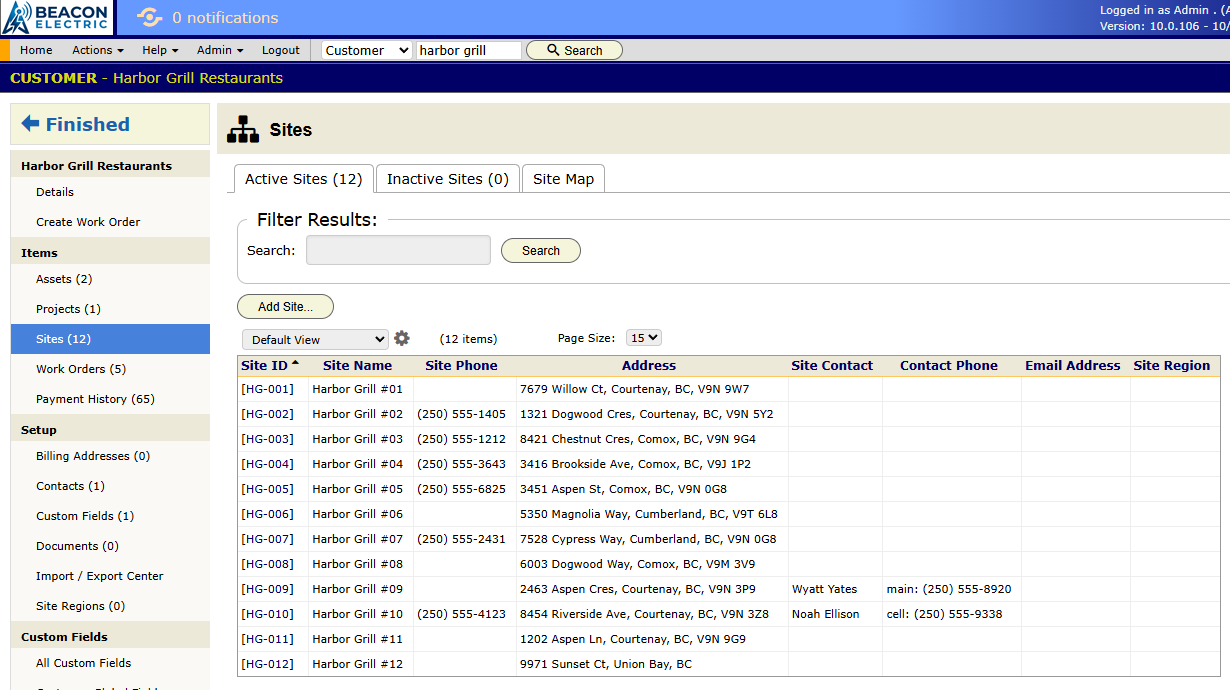
Task: Open site [HG-011]
Action: pyautogui.click(x=268, y=639)
